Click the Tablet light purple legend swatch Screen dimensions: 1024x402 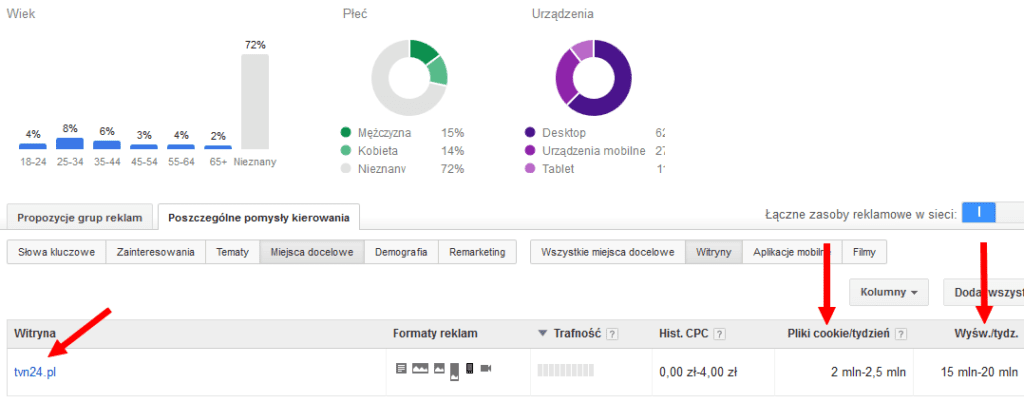point(530,168)
